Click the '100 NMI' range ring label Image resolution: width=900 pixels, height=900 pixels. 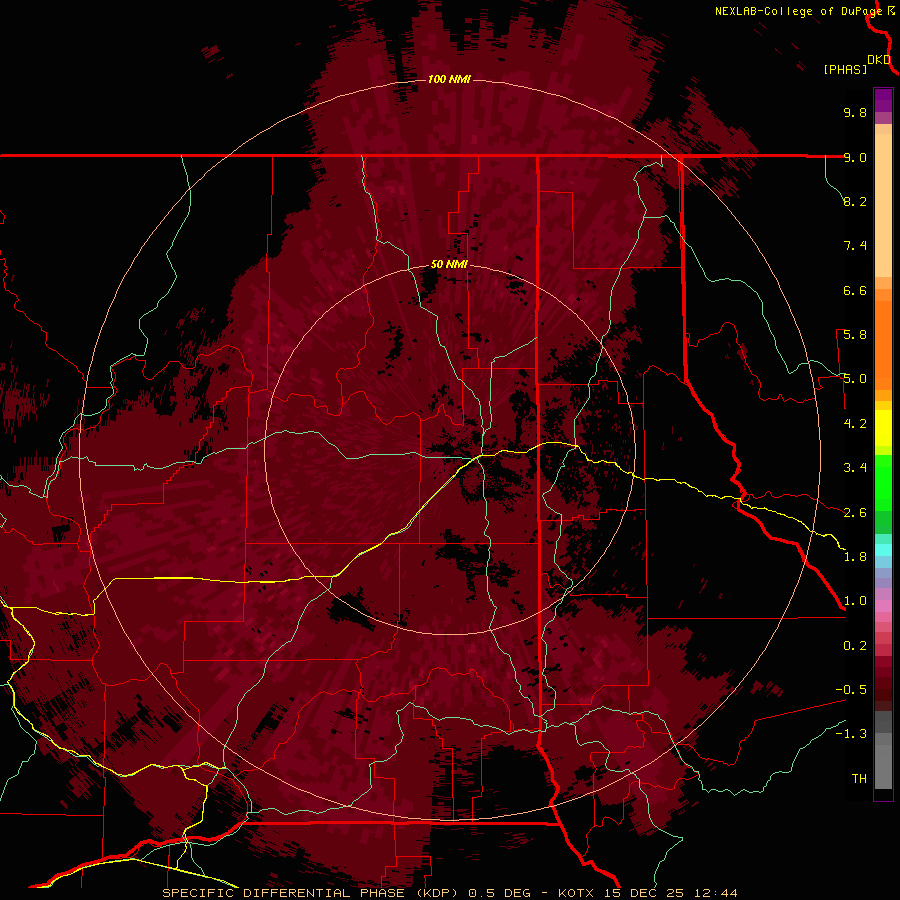coord(449,79)
